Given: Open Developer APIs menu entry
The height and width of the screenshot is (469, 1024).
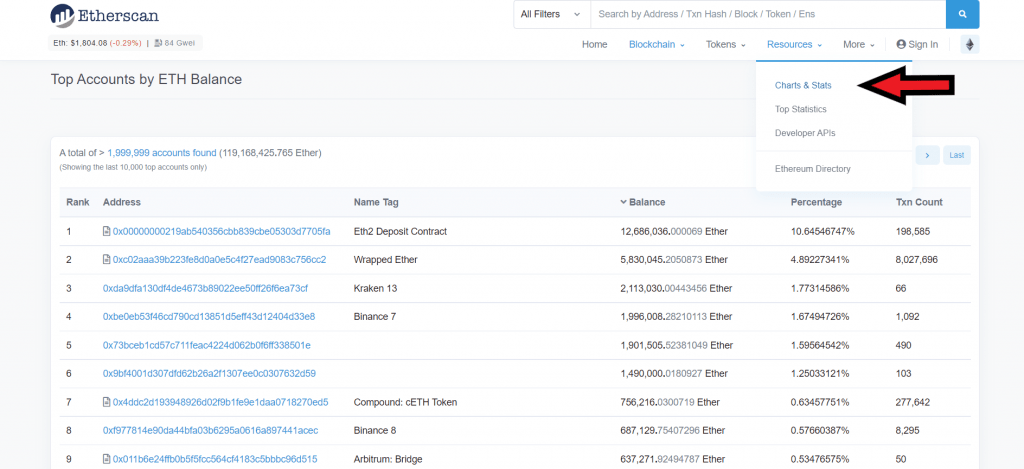Looking at the screenshot, I should click(x=804, y=133).
